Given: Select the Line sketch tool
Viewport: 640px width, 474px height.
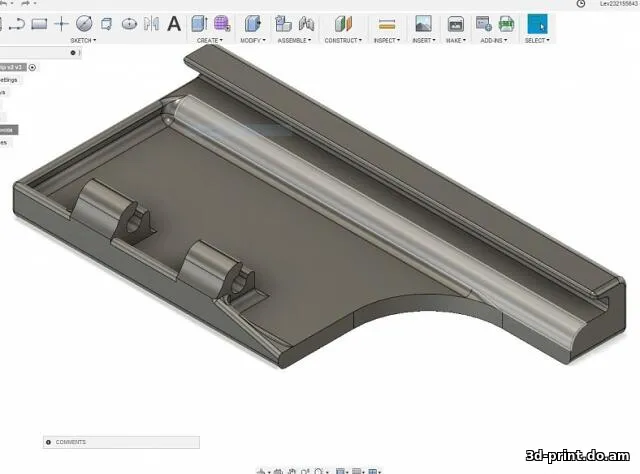Looking at the screenshot, I should [x=18, y=22].
